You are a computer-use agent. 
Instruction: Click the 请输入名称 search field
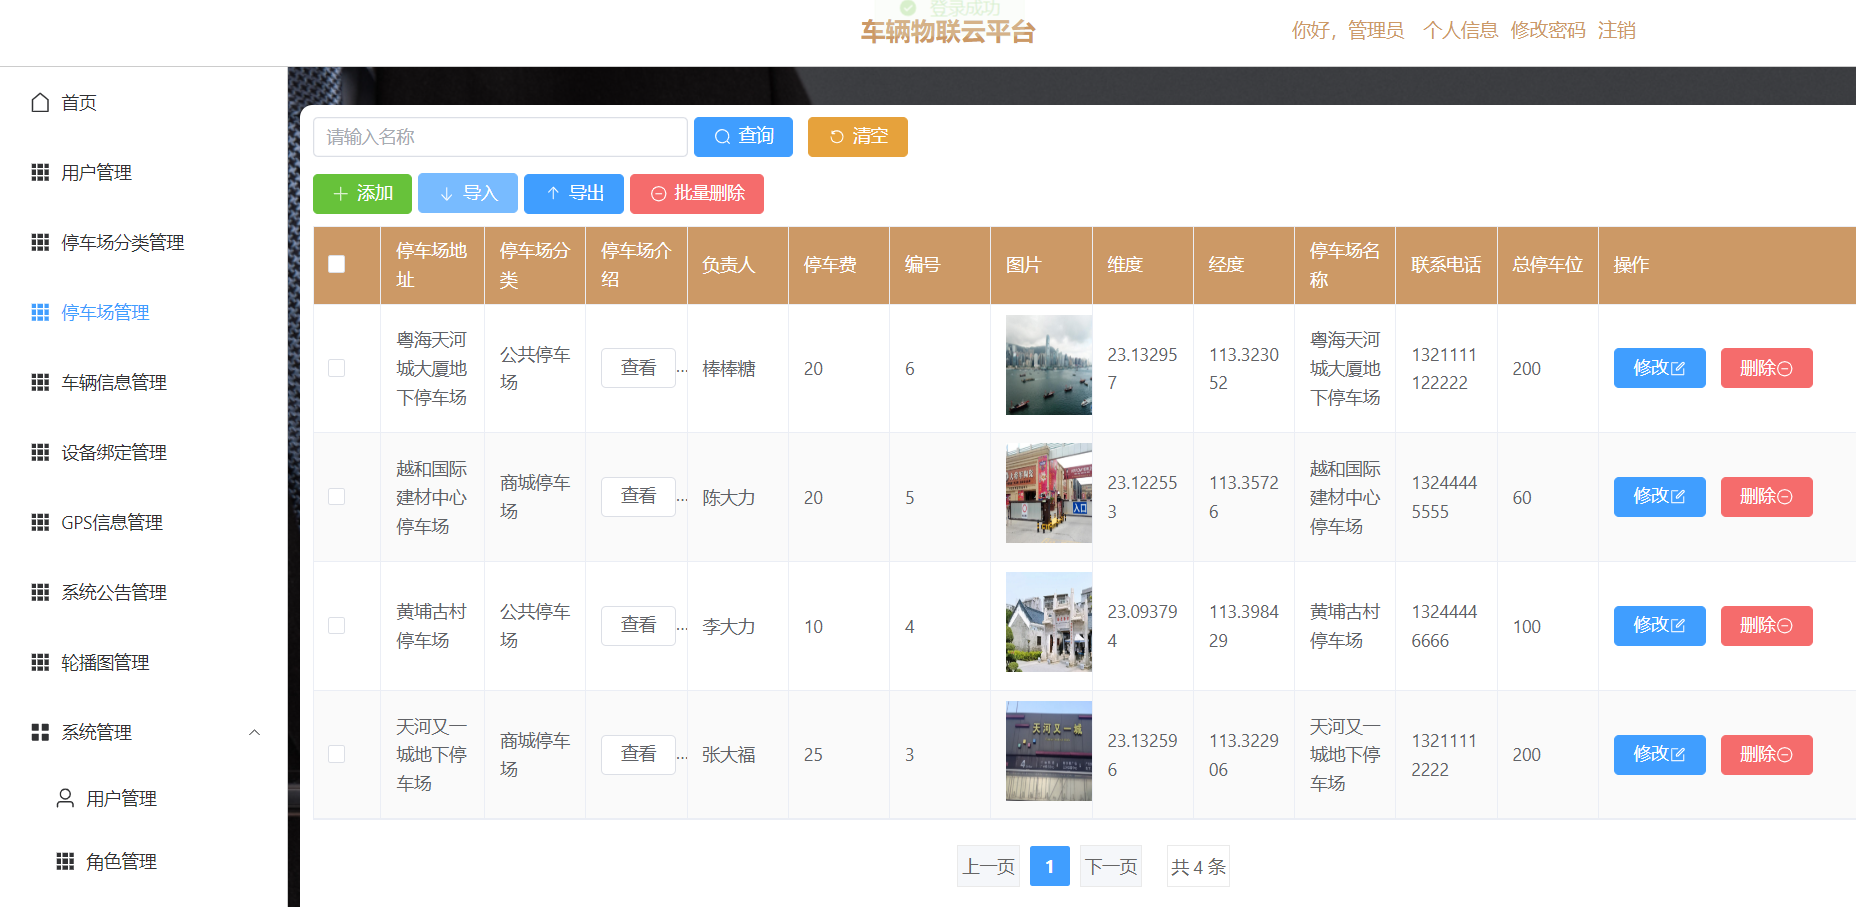click(x=500, y=137)
